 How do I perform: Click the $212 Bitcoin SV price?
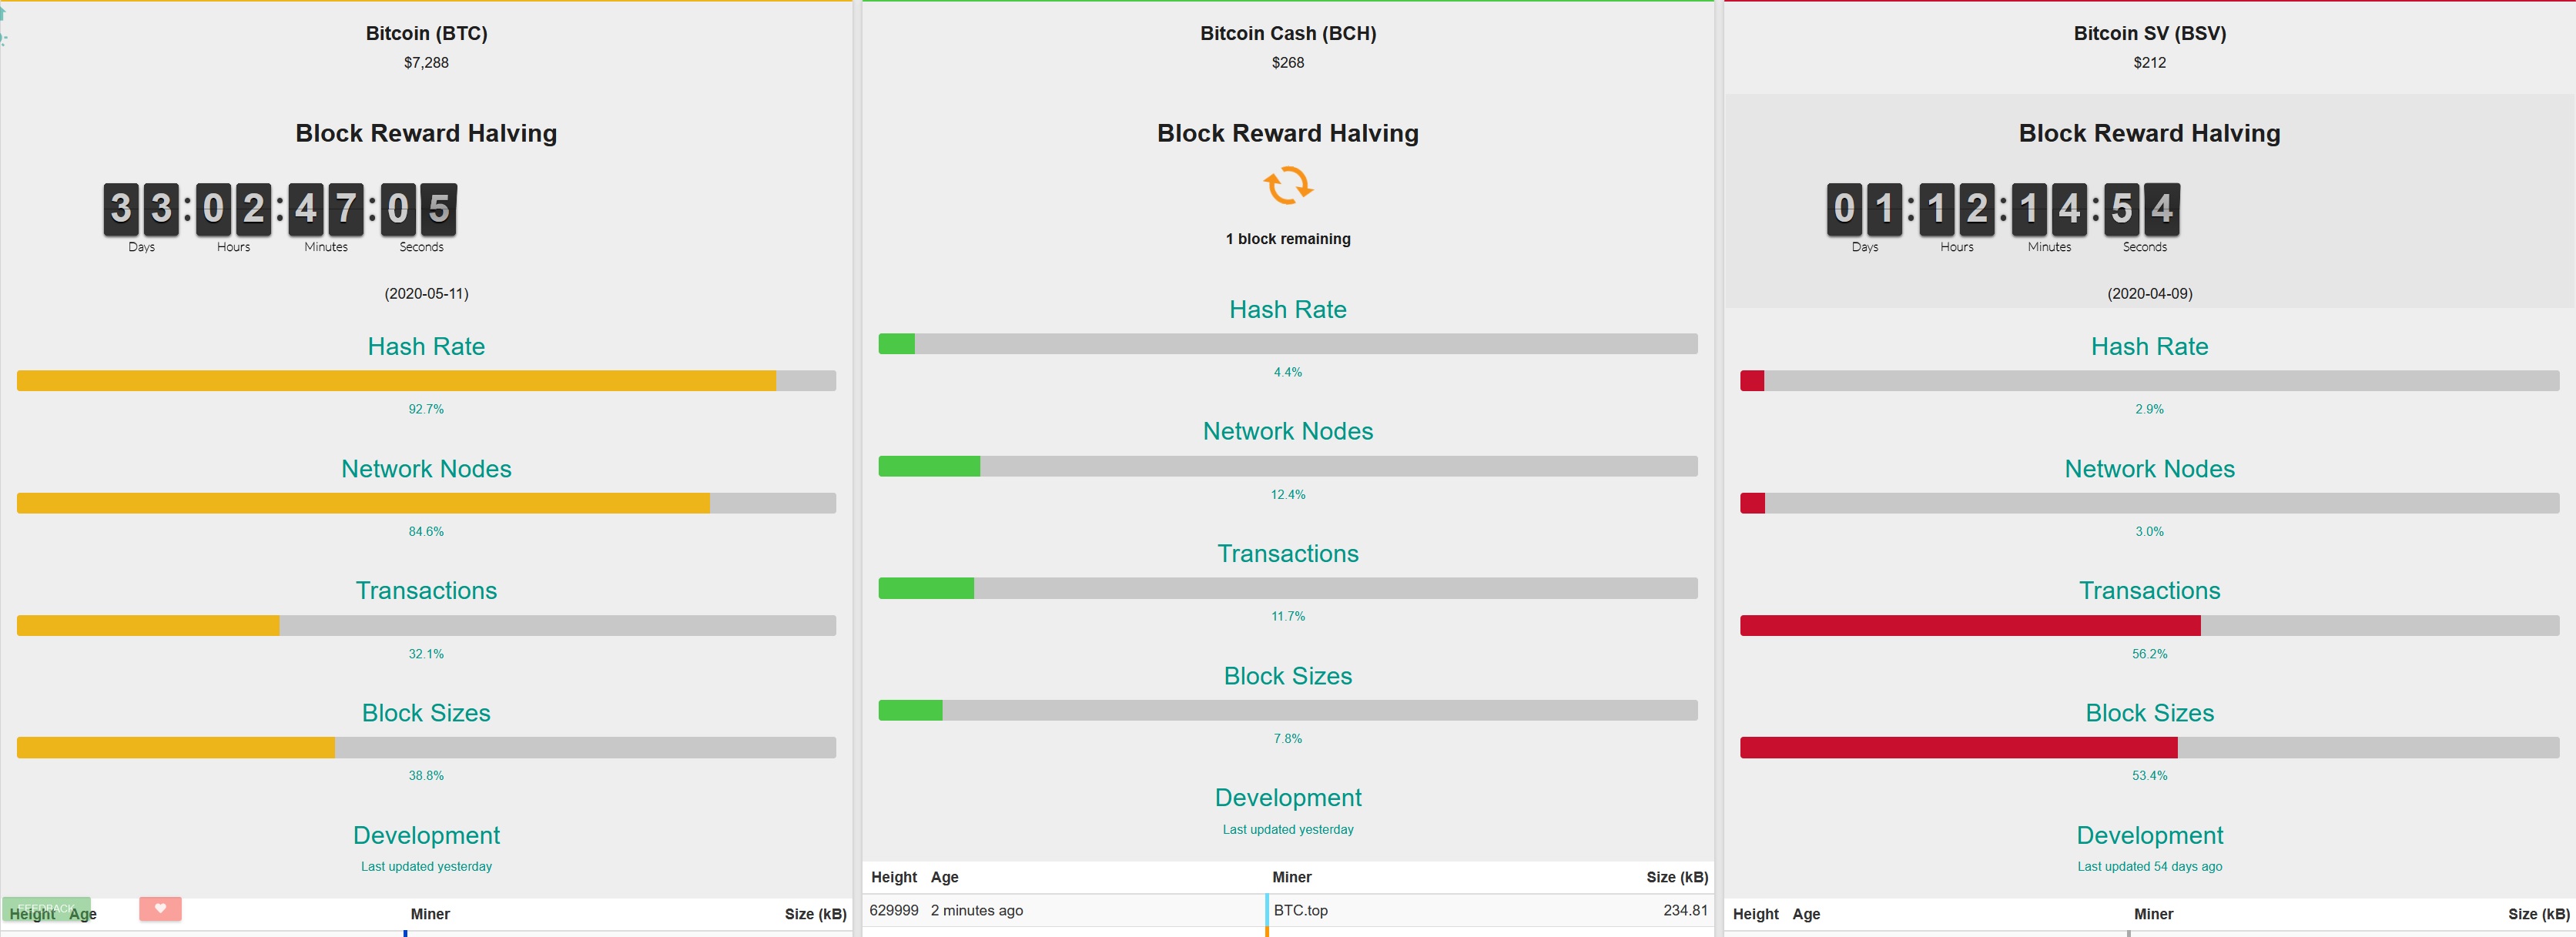tap(2150, 62)
